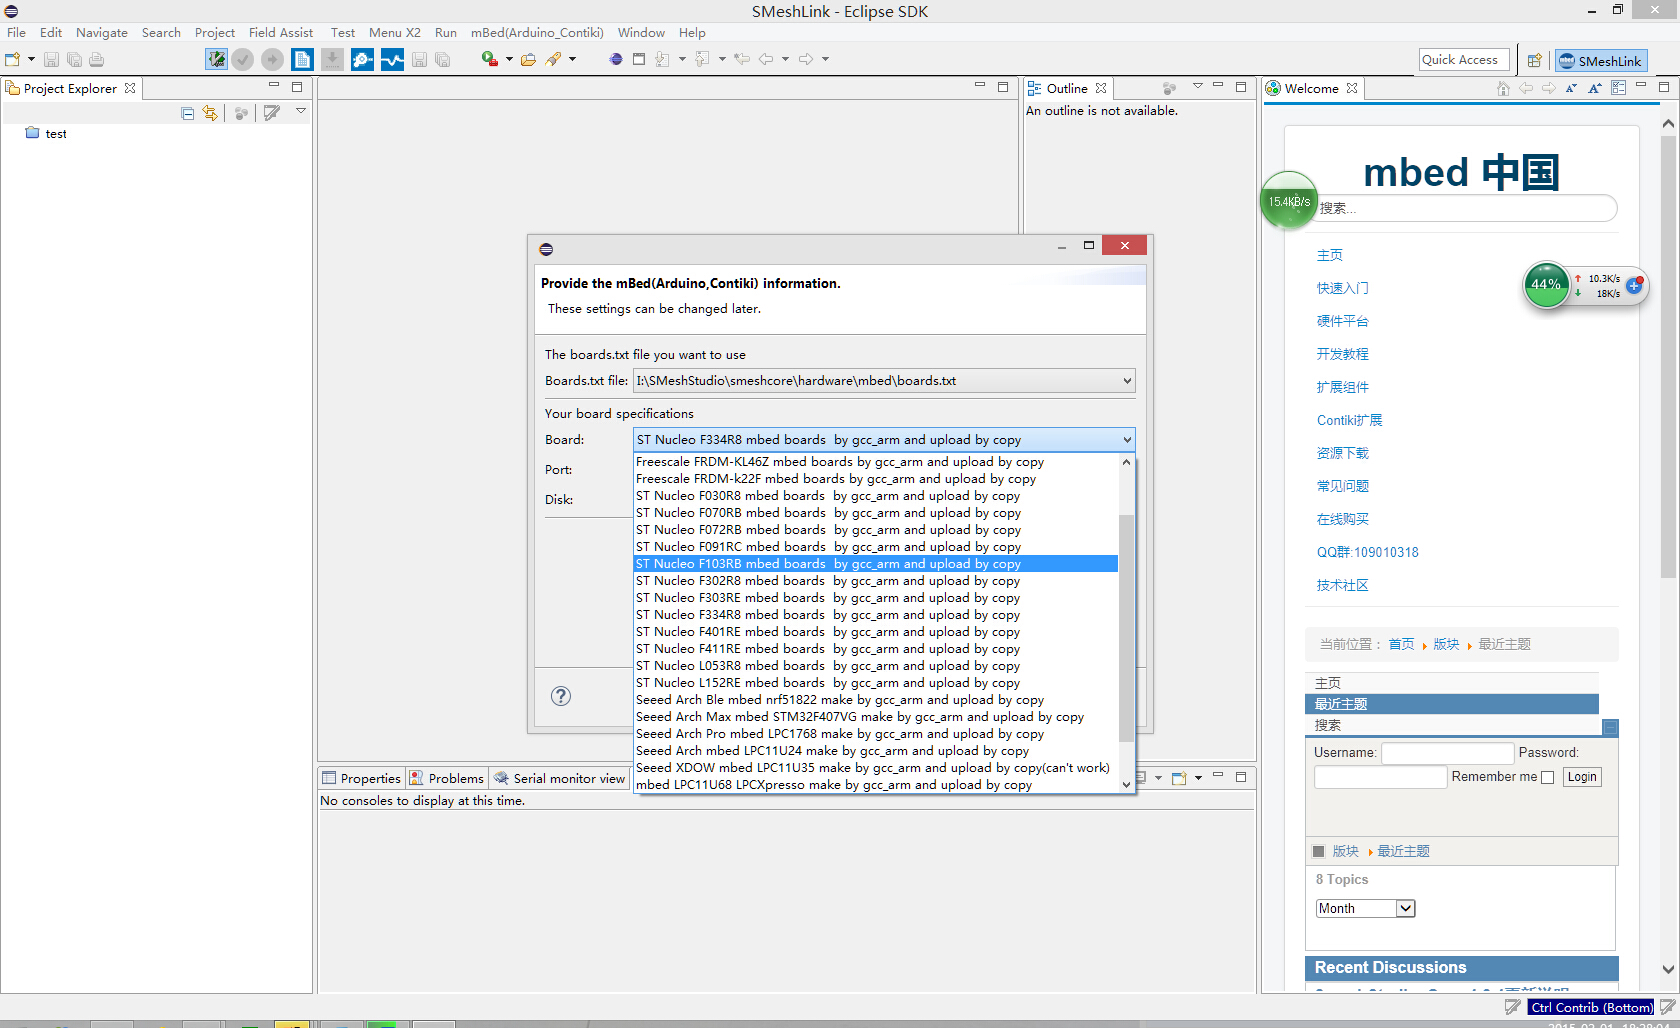The image size is (1680, 1028).
Task: Open the New wizard dropdown arrow
Action: click(x=31, y=60)
